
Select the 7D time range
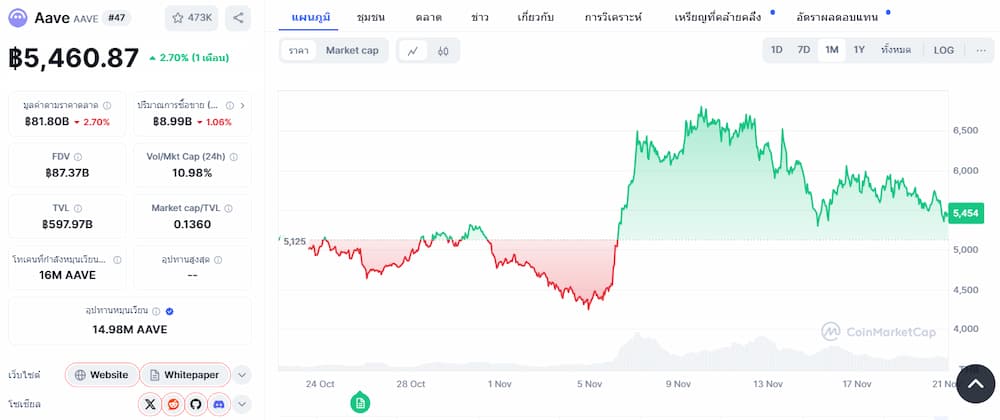click(x=804, y=50)
